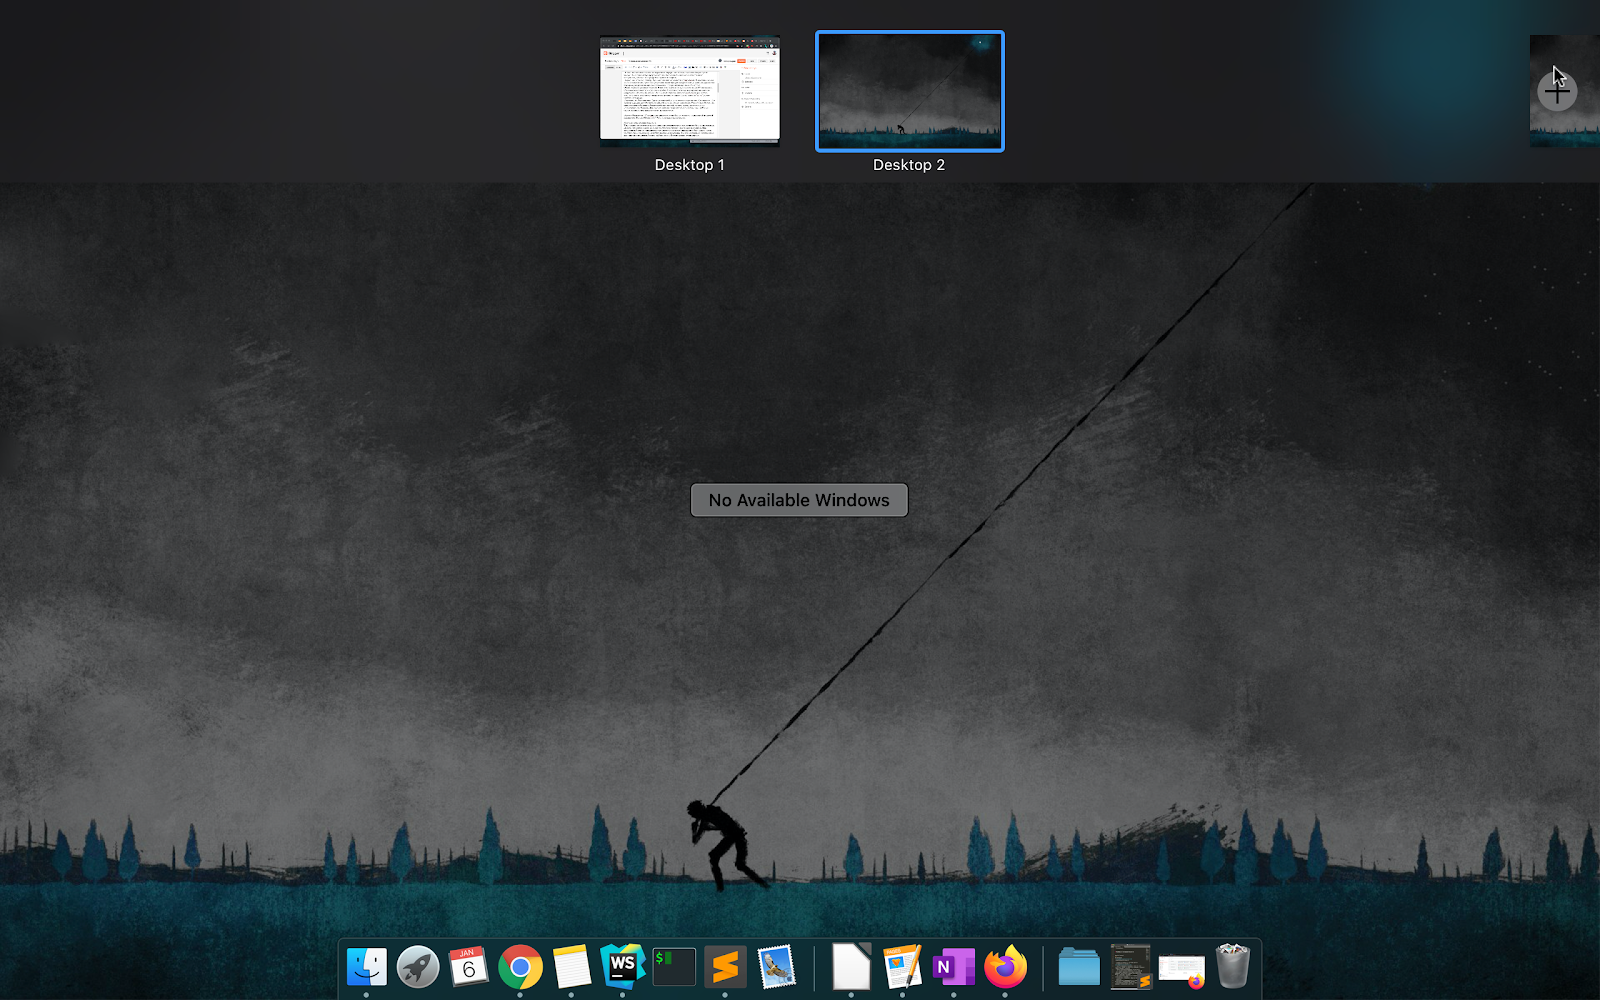Viewport: 1600px width, 1000px height.
Task: Restore the minimized Sublime Text window in the Dock
Action: tap(1131, 967)
